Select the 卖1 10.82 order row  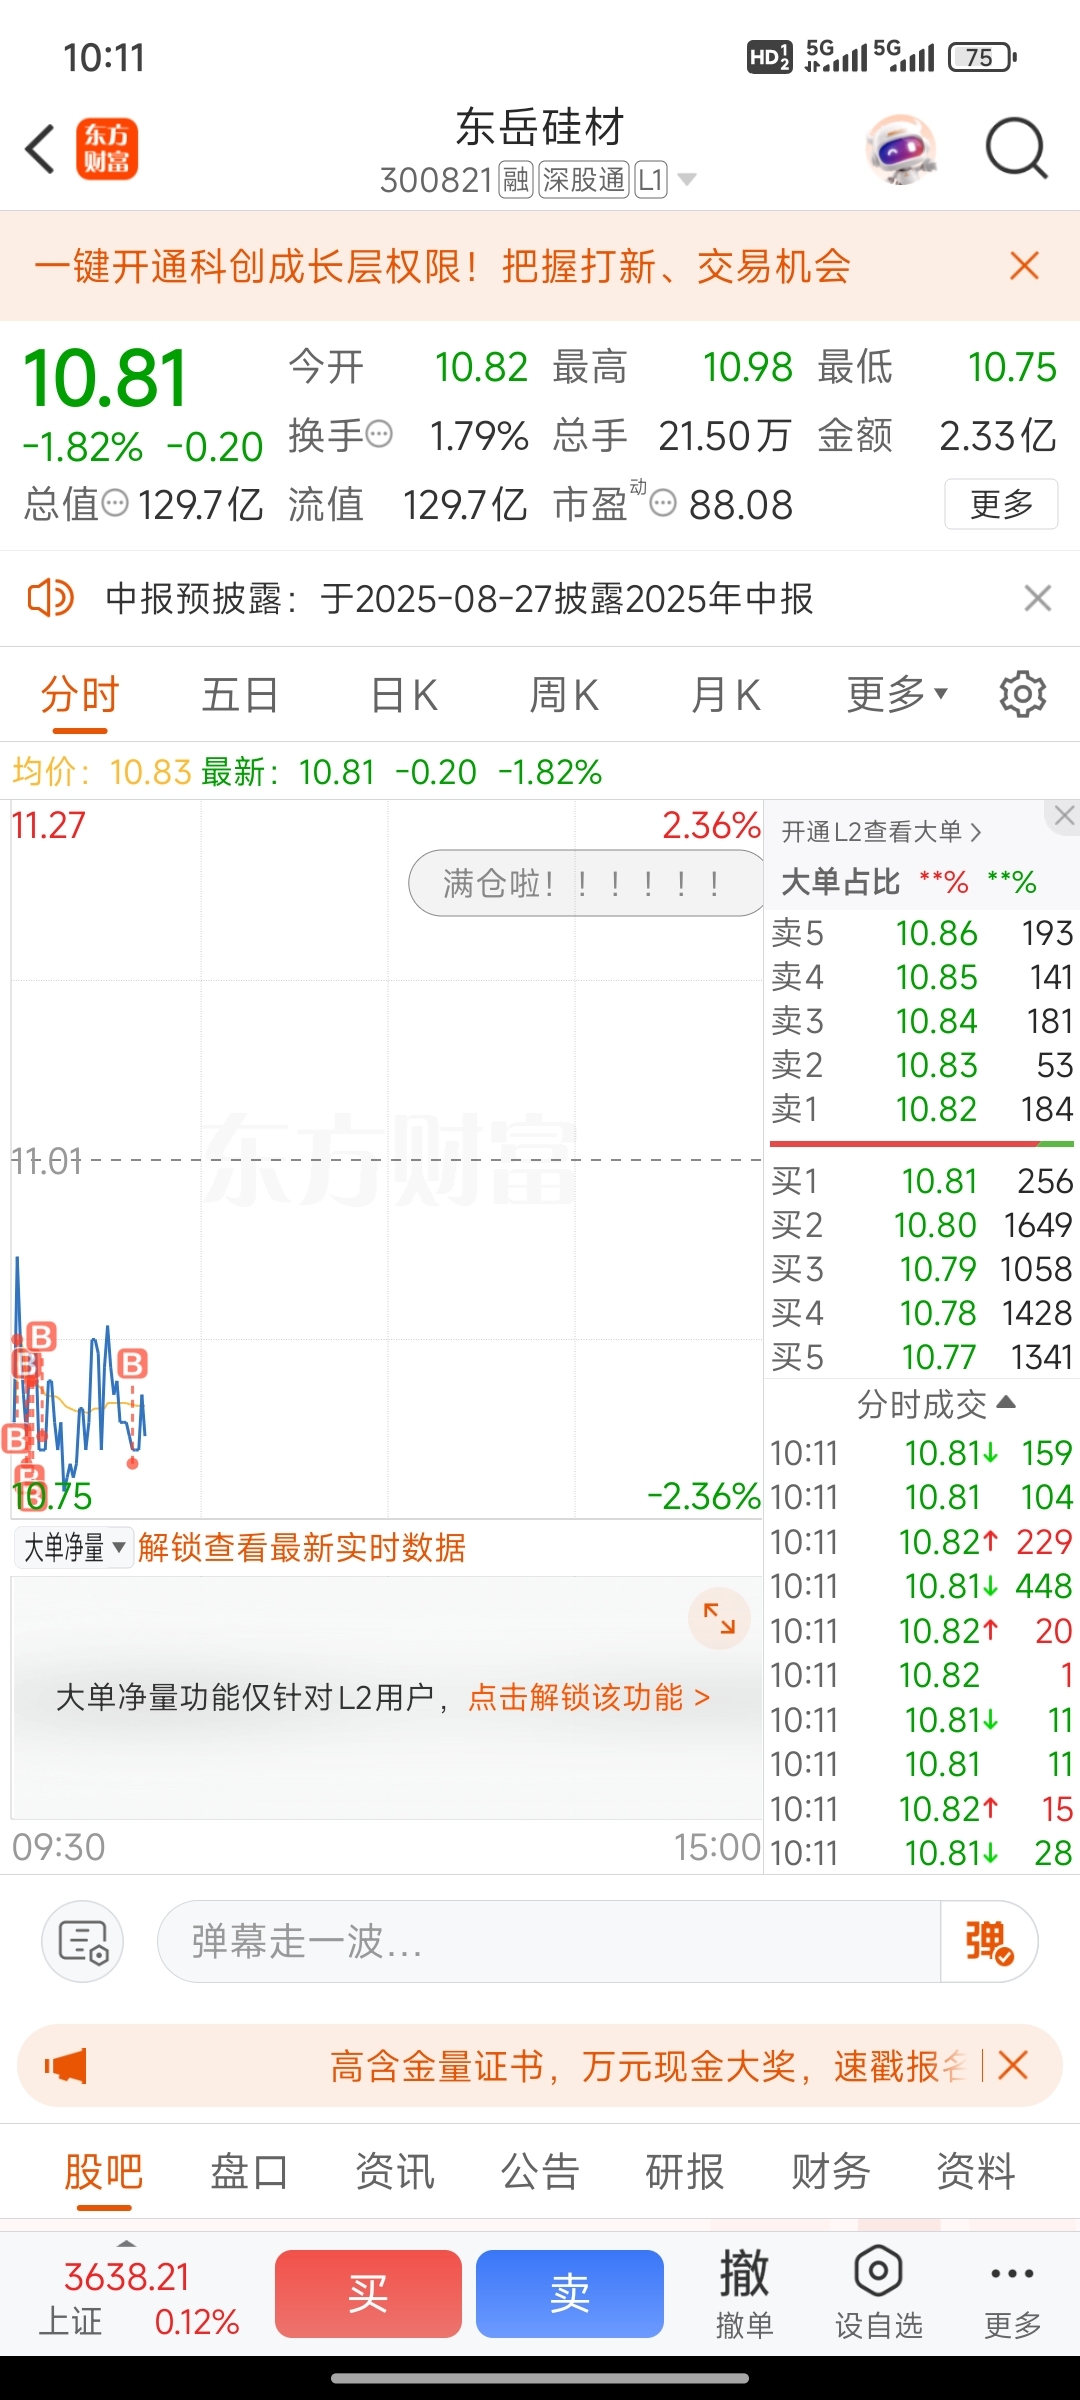point(922,1109)
